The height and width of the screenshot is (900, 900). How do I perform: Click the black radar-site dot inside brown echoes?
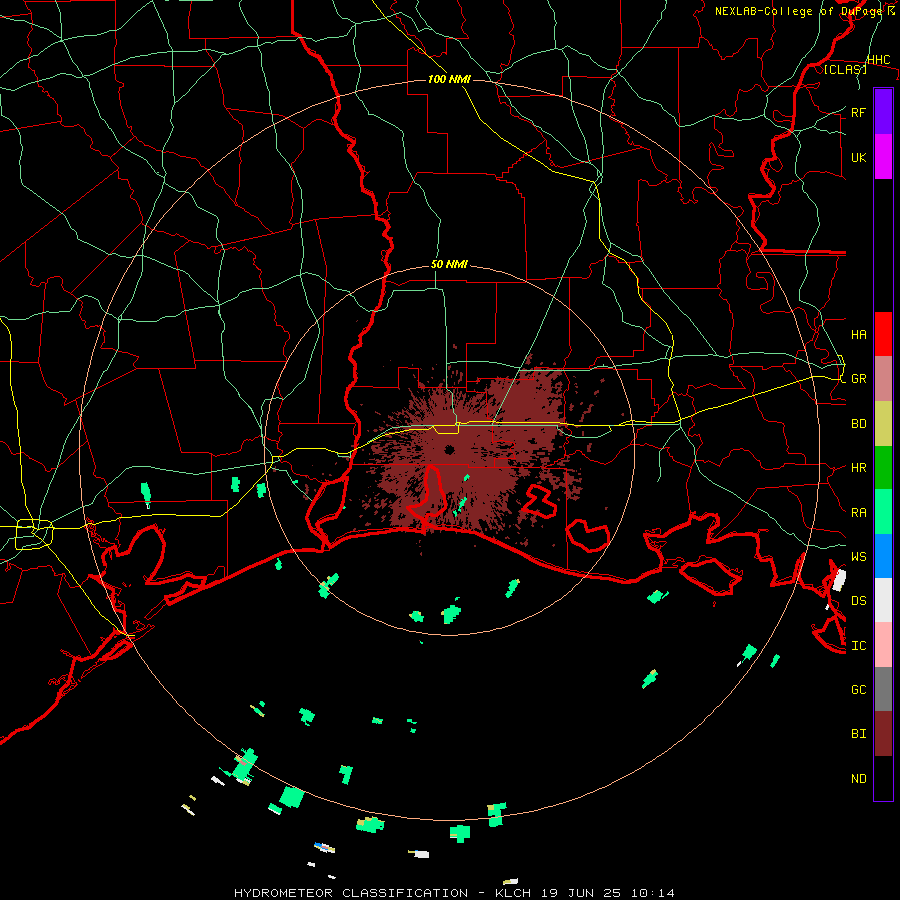pyautogui.click(x=449, y=449)
